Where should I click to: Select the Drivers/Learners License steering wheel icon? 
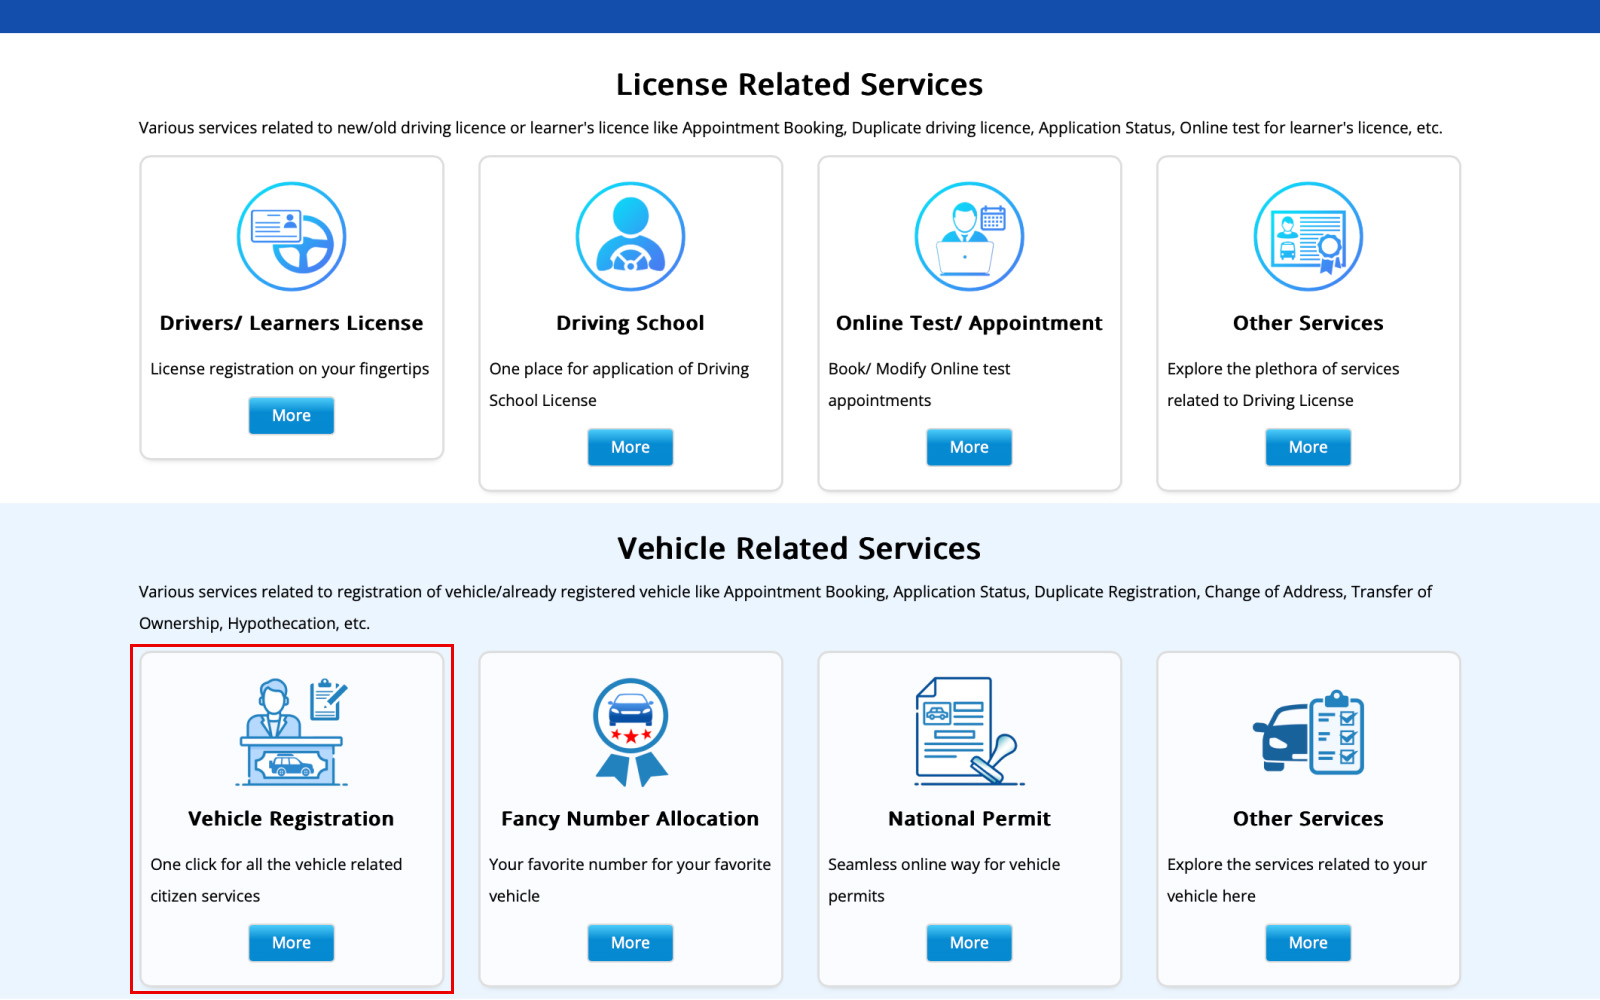click(x=291, y=237)
